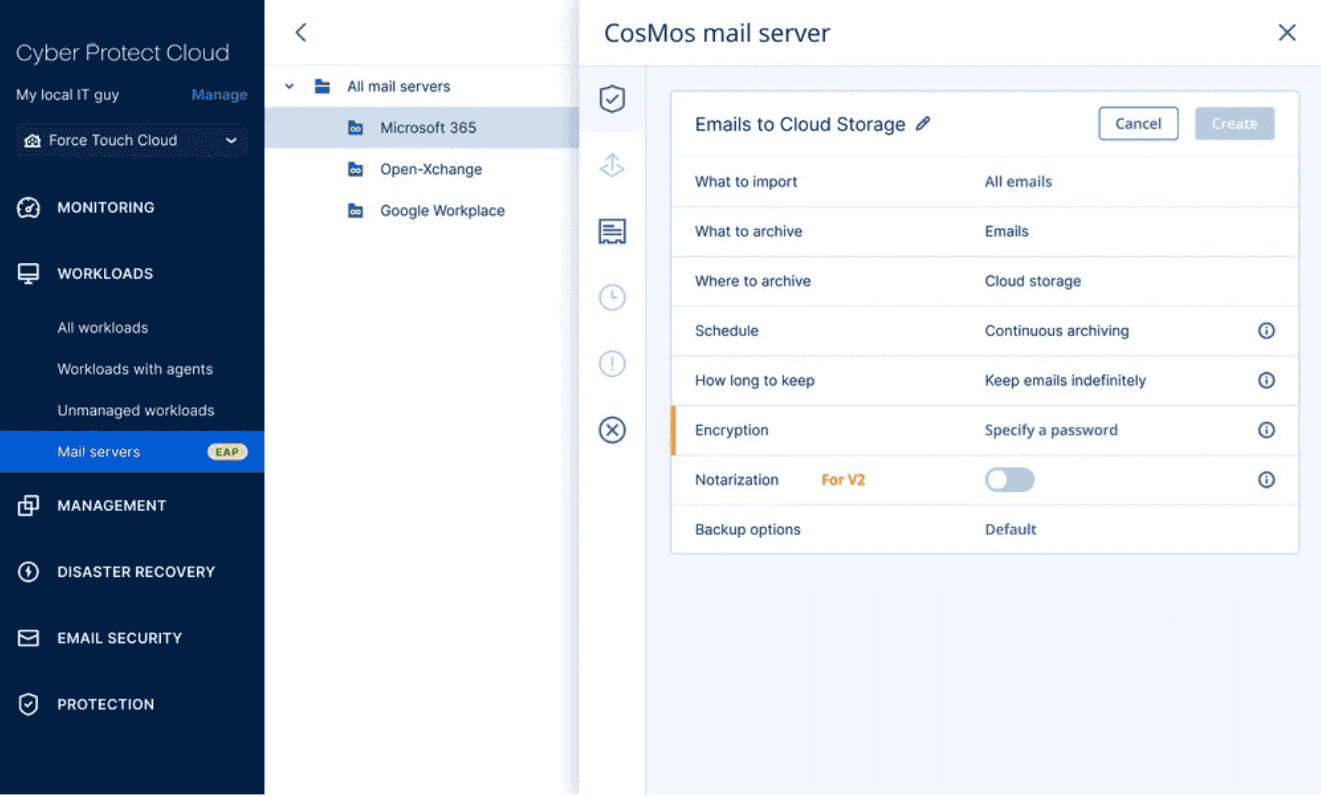Click the Protection shield icon in sidebar
The image size is (1321, 797).
(x=29, y=704)
